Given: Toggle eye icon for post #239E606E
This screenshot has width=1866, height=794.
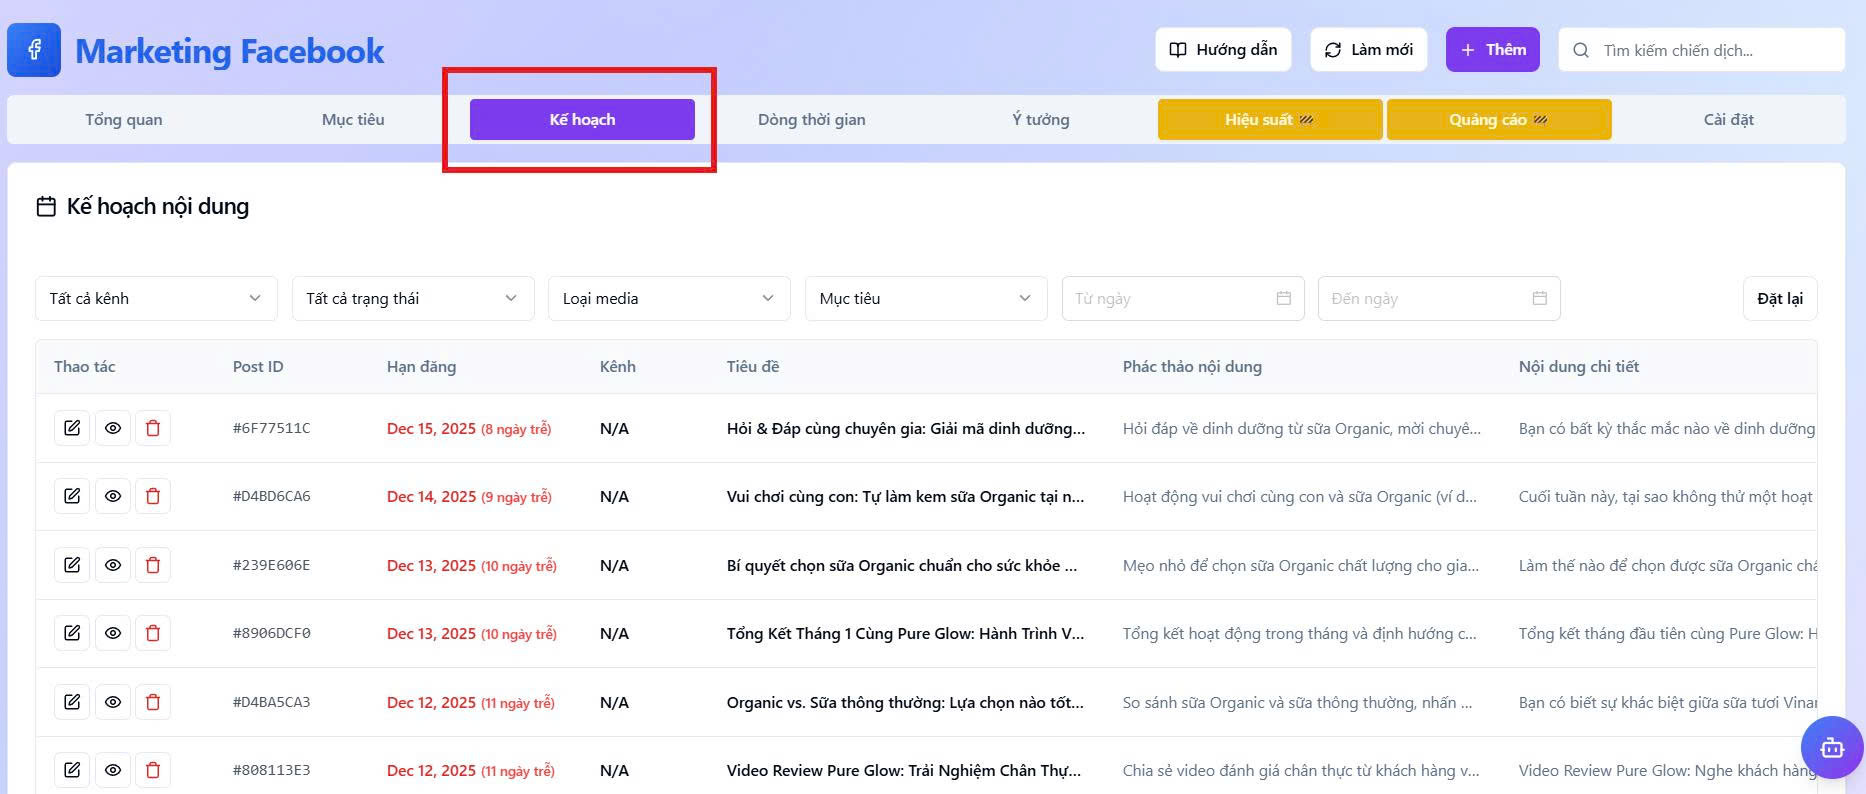Looking at the screenshot, I should (x=113, y=565).
